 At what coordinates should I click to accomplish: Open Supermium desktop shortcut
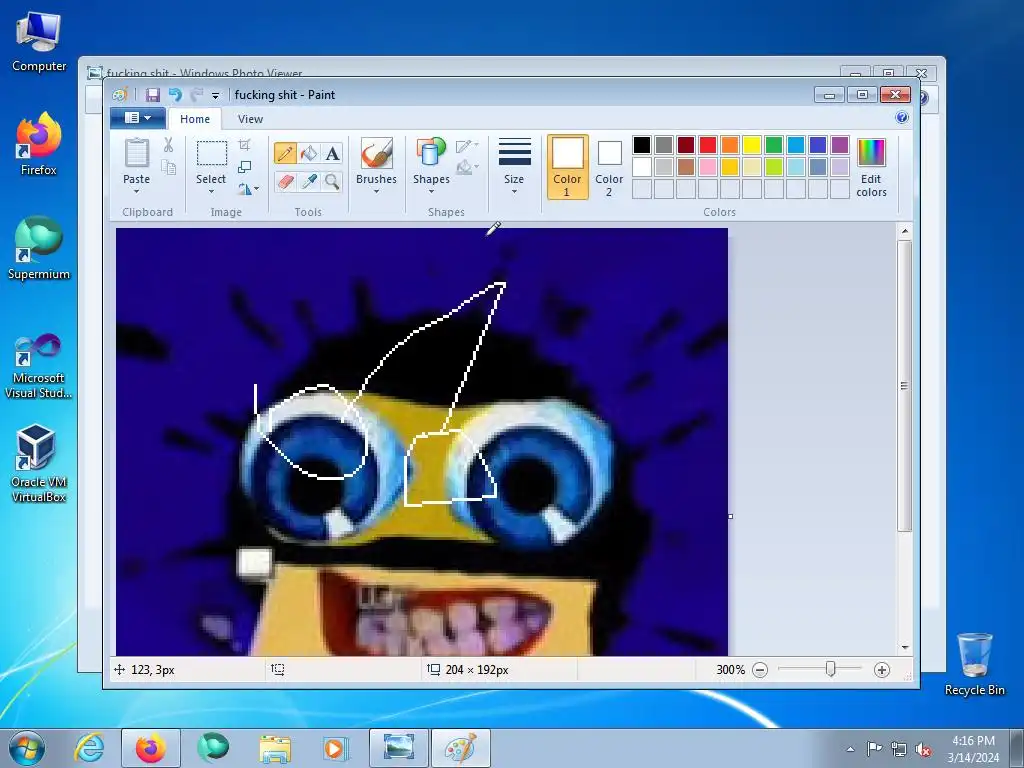pos(39,248)
